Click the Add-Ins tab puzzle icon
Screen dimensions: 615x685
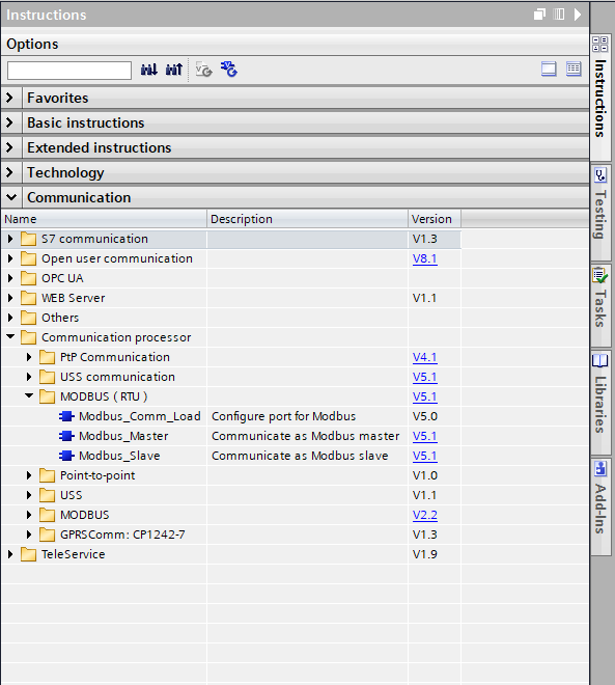pyautogui.click(x=601, y=469)
